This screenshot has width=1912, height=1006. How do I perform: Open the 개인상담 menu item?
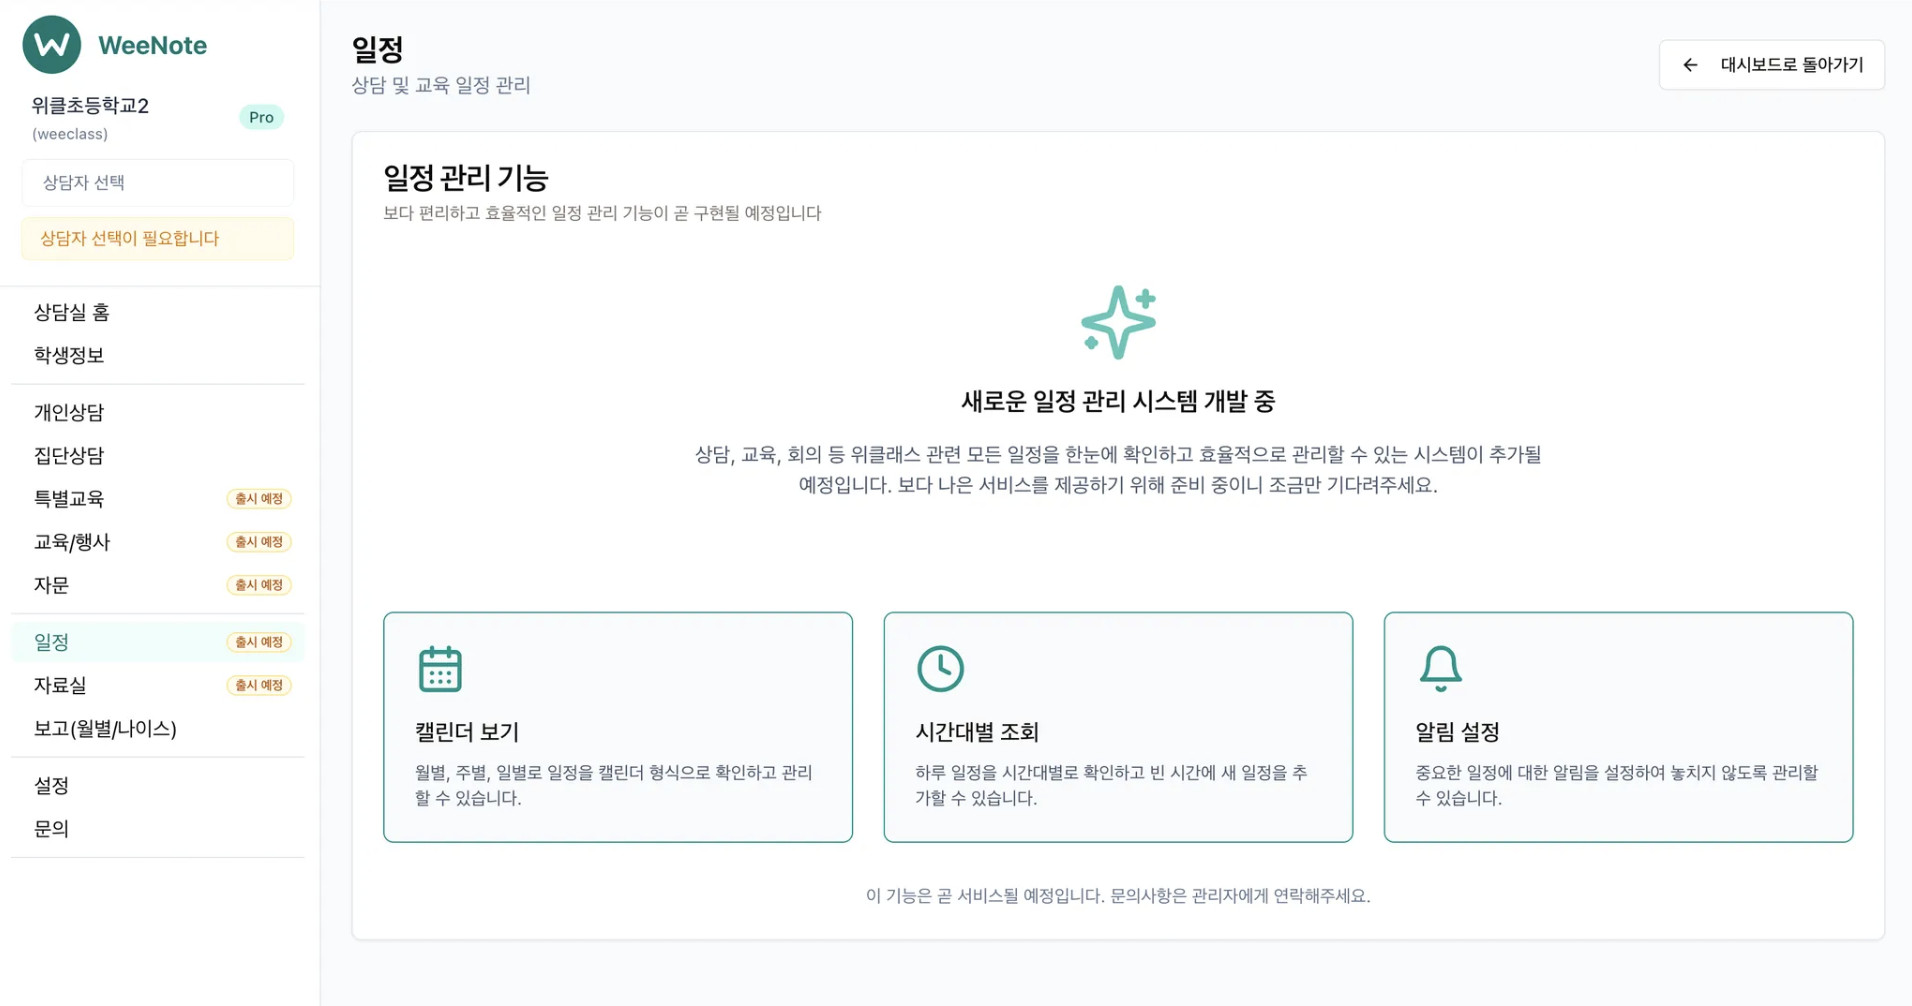(x=68, y=412)
